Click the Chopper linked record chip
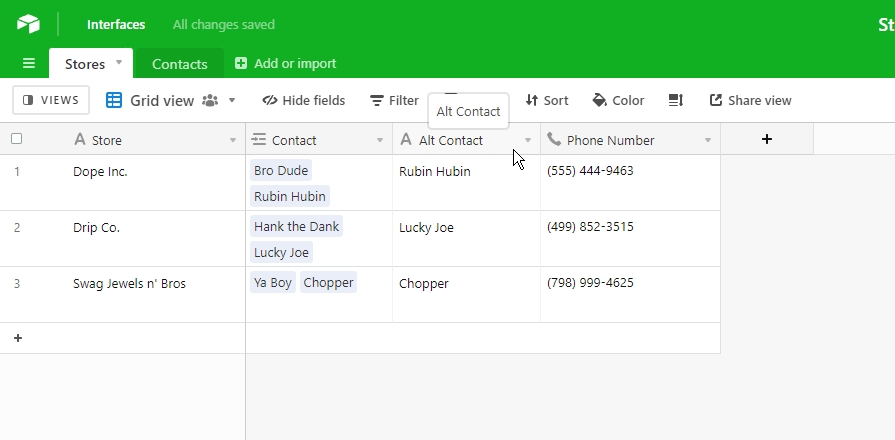The image size is (895, 440). (328, 282)
